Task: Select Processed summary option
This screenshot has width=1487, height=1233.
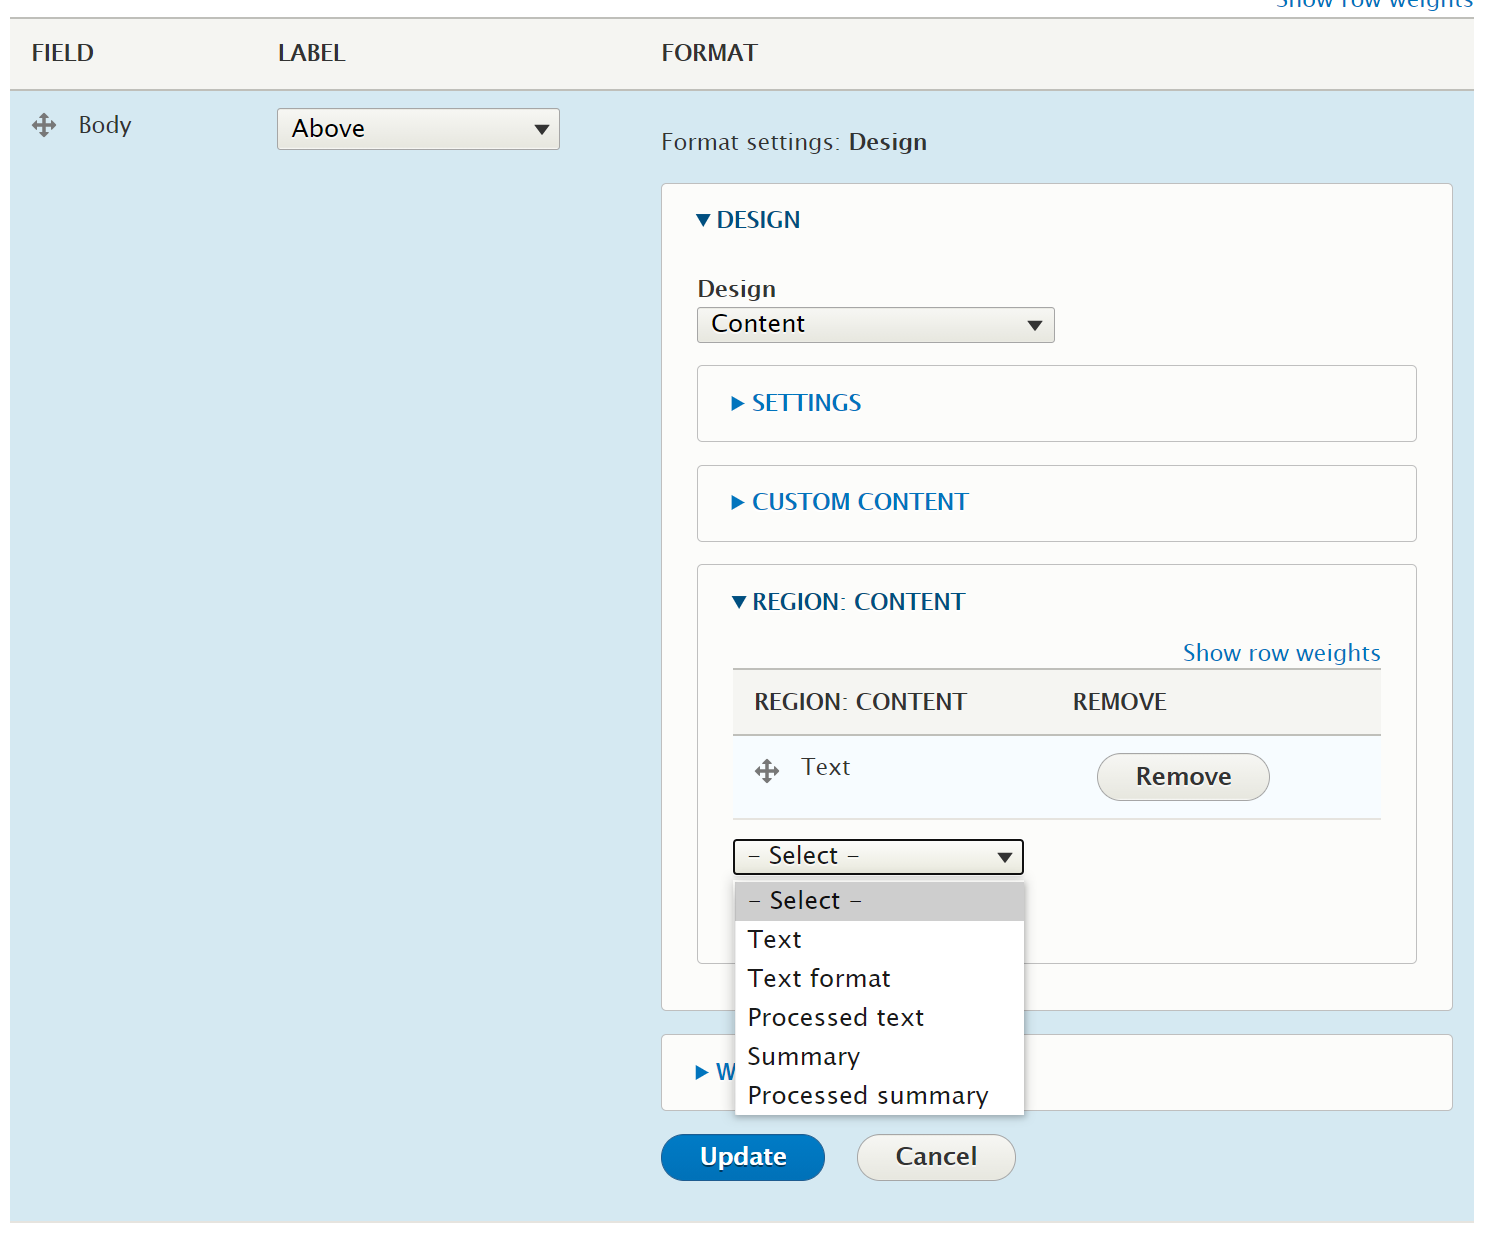Action: click(x=868, y=1096)
